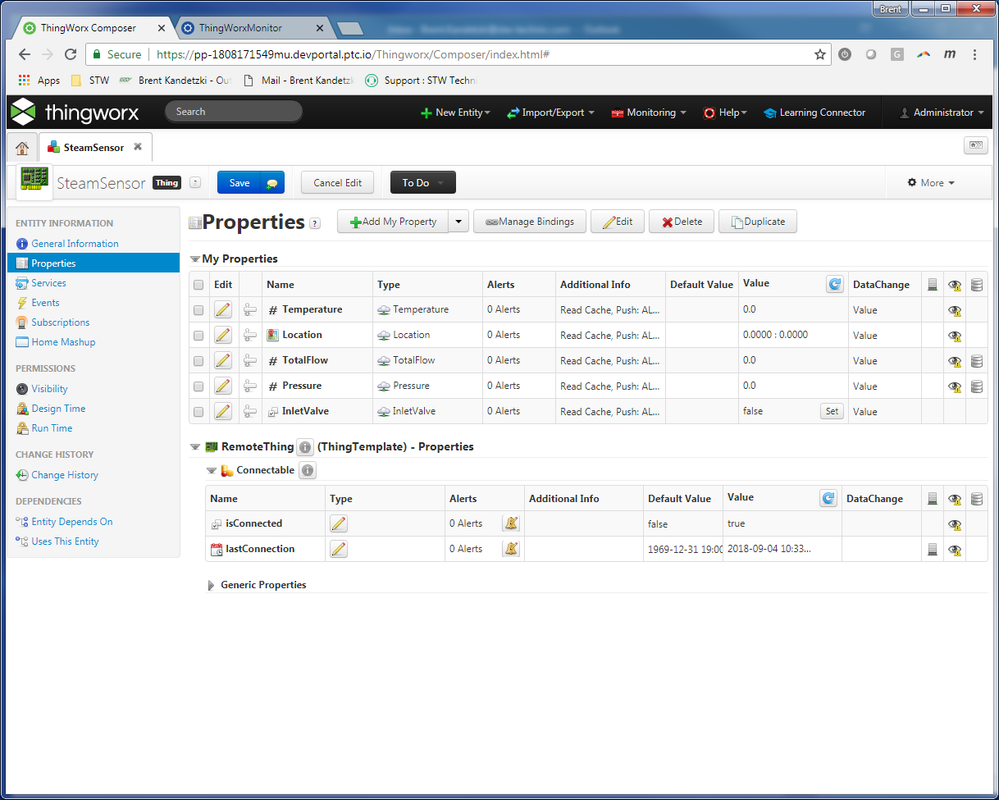
Task: Edit the Location property pencil icon
Action: [x=222, y=335]
